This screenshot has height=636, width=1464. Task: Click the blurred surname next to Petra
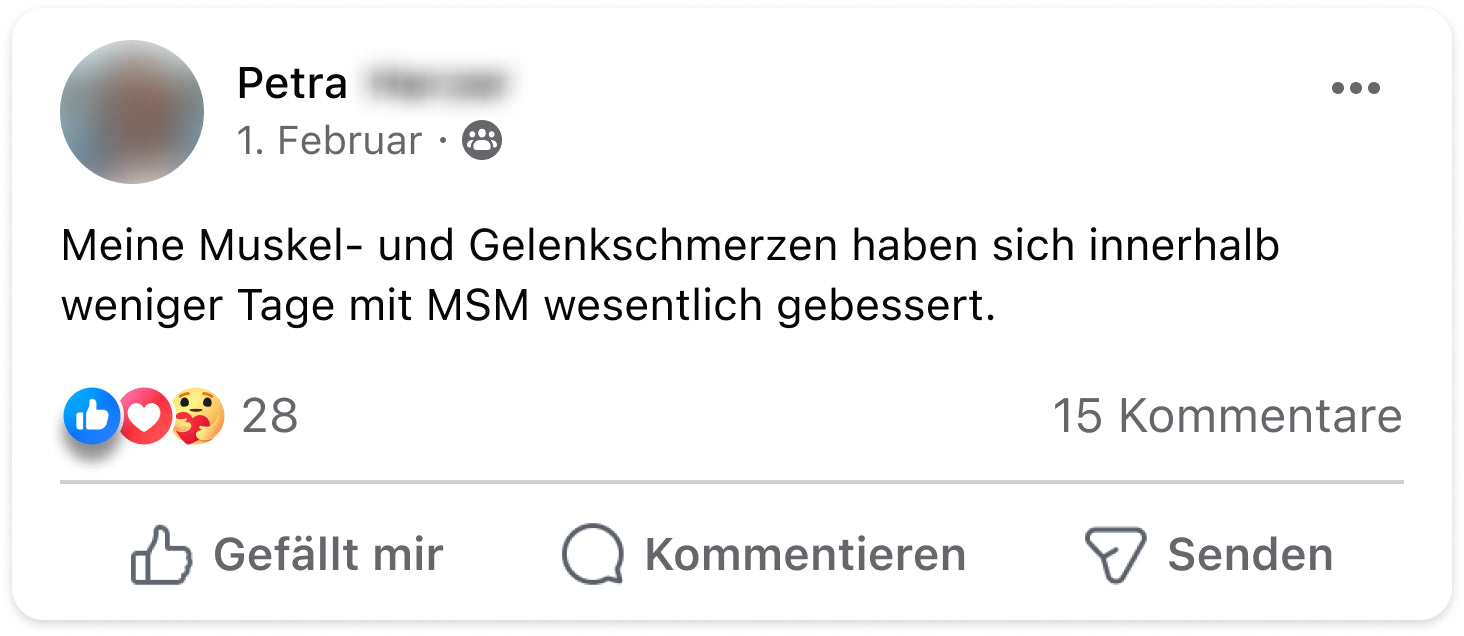[437, 84]
